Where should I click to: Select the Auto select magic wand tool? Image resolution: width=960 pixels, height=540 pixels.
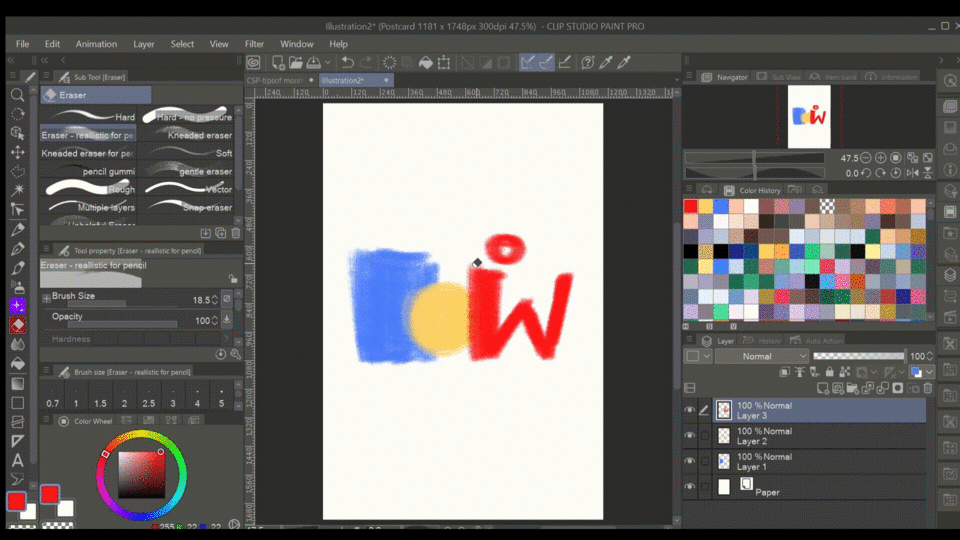[x=18, y=190]
